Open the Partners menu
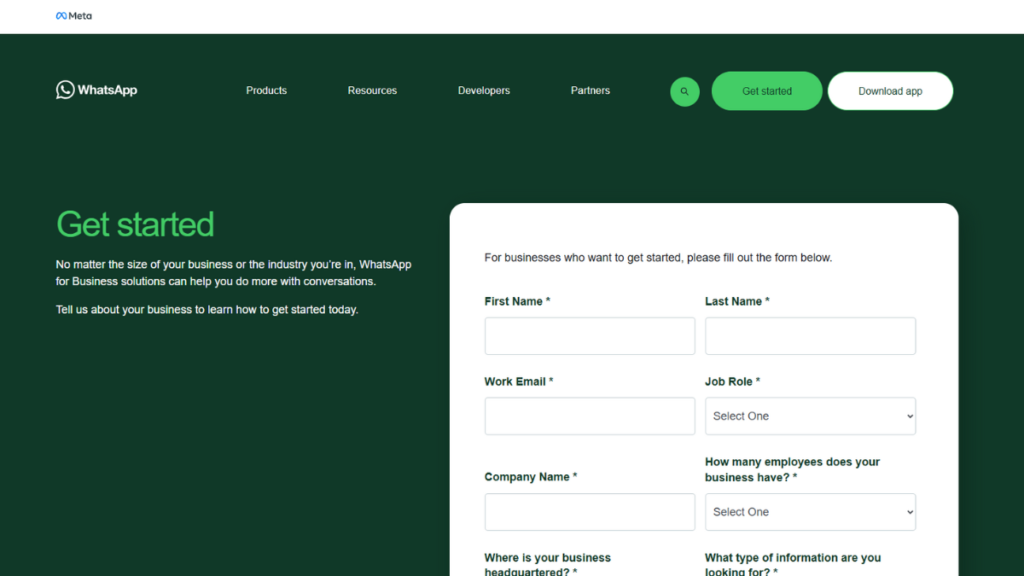1024x576 pixels. click(x=590, y=90)
